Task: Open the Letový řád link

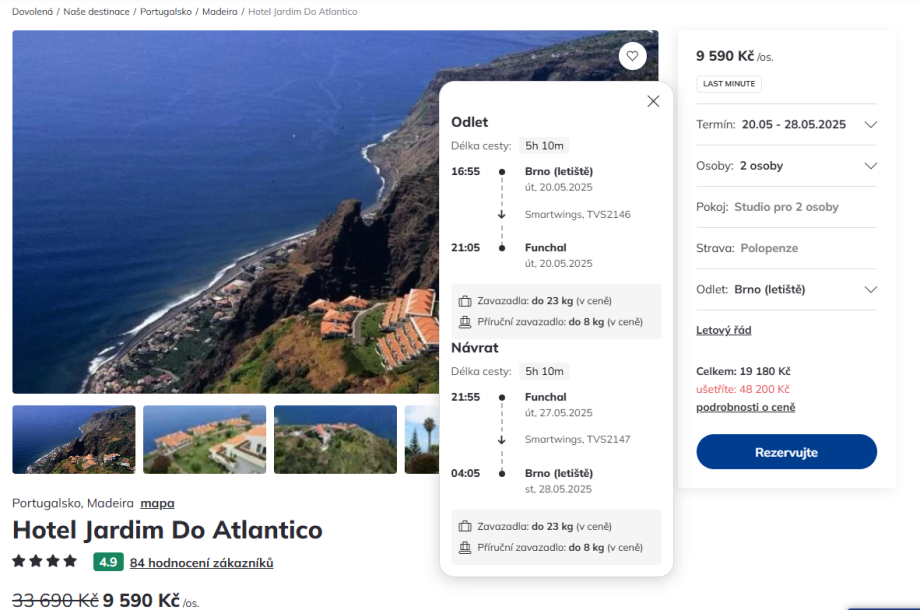Action: [724, 330]
